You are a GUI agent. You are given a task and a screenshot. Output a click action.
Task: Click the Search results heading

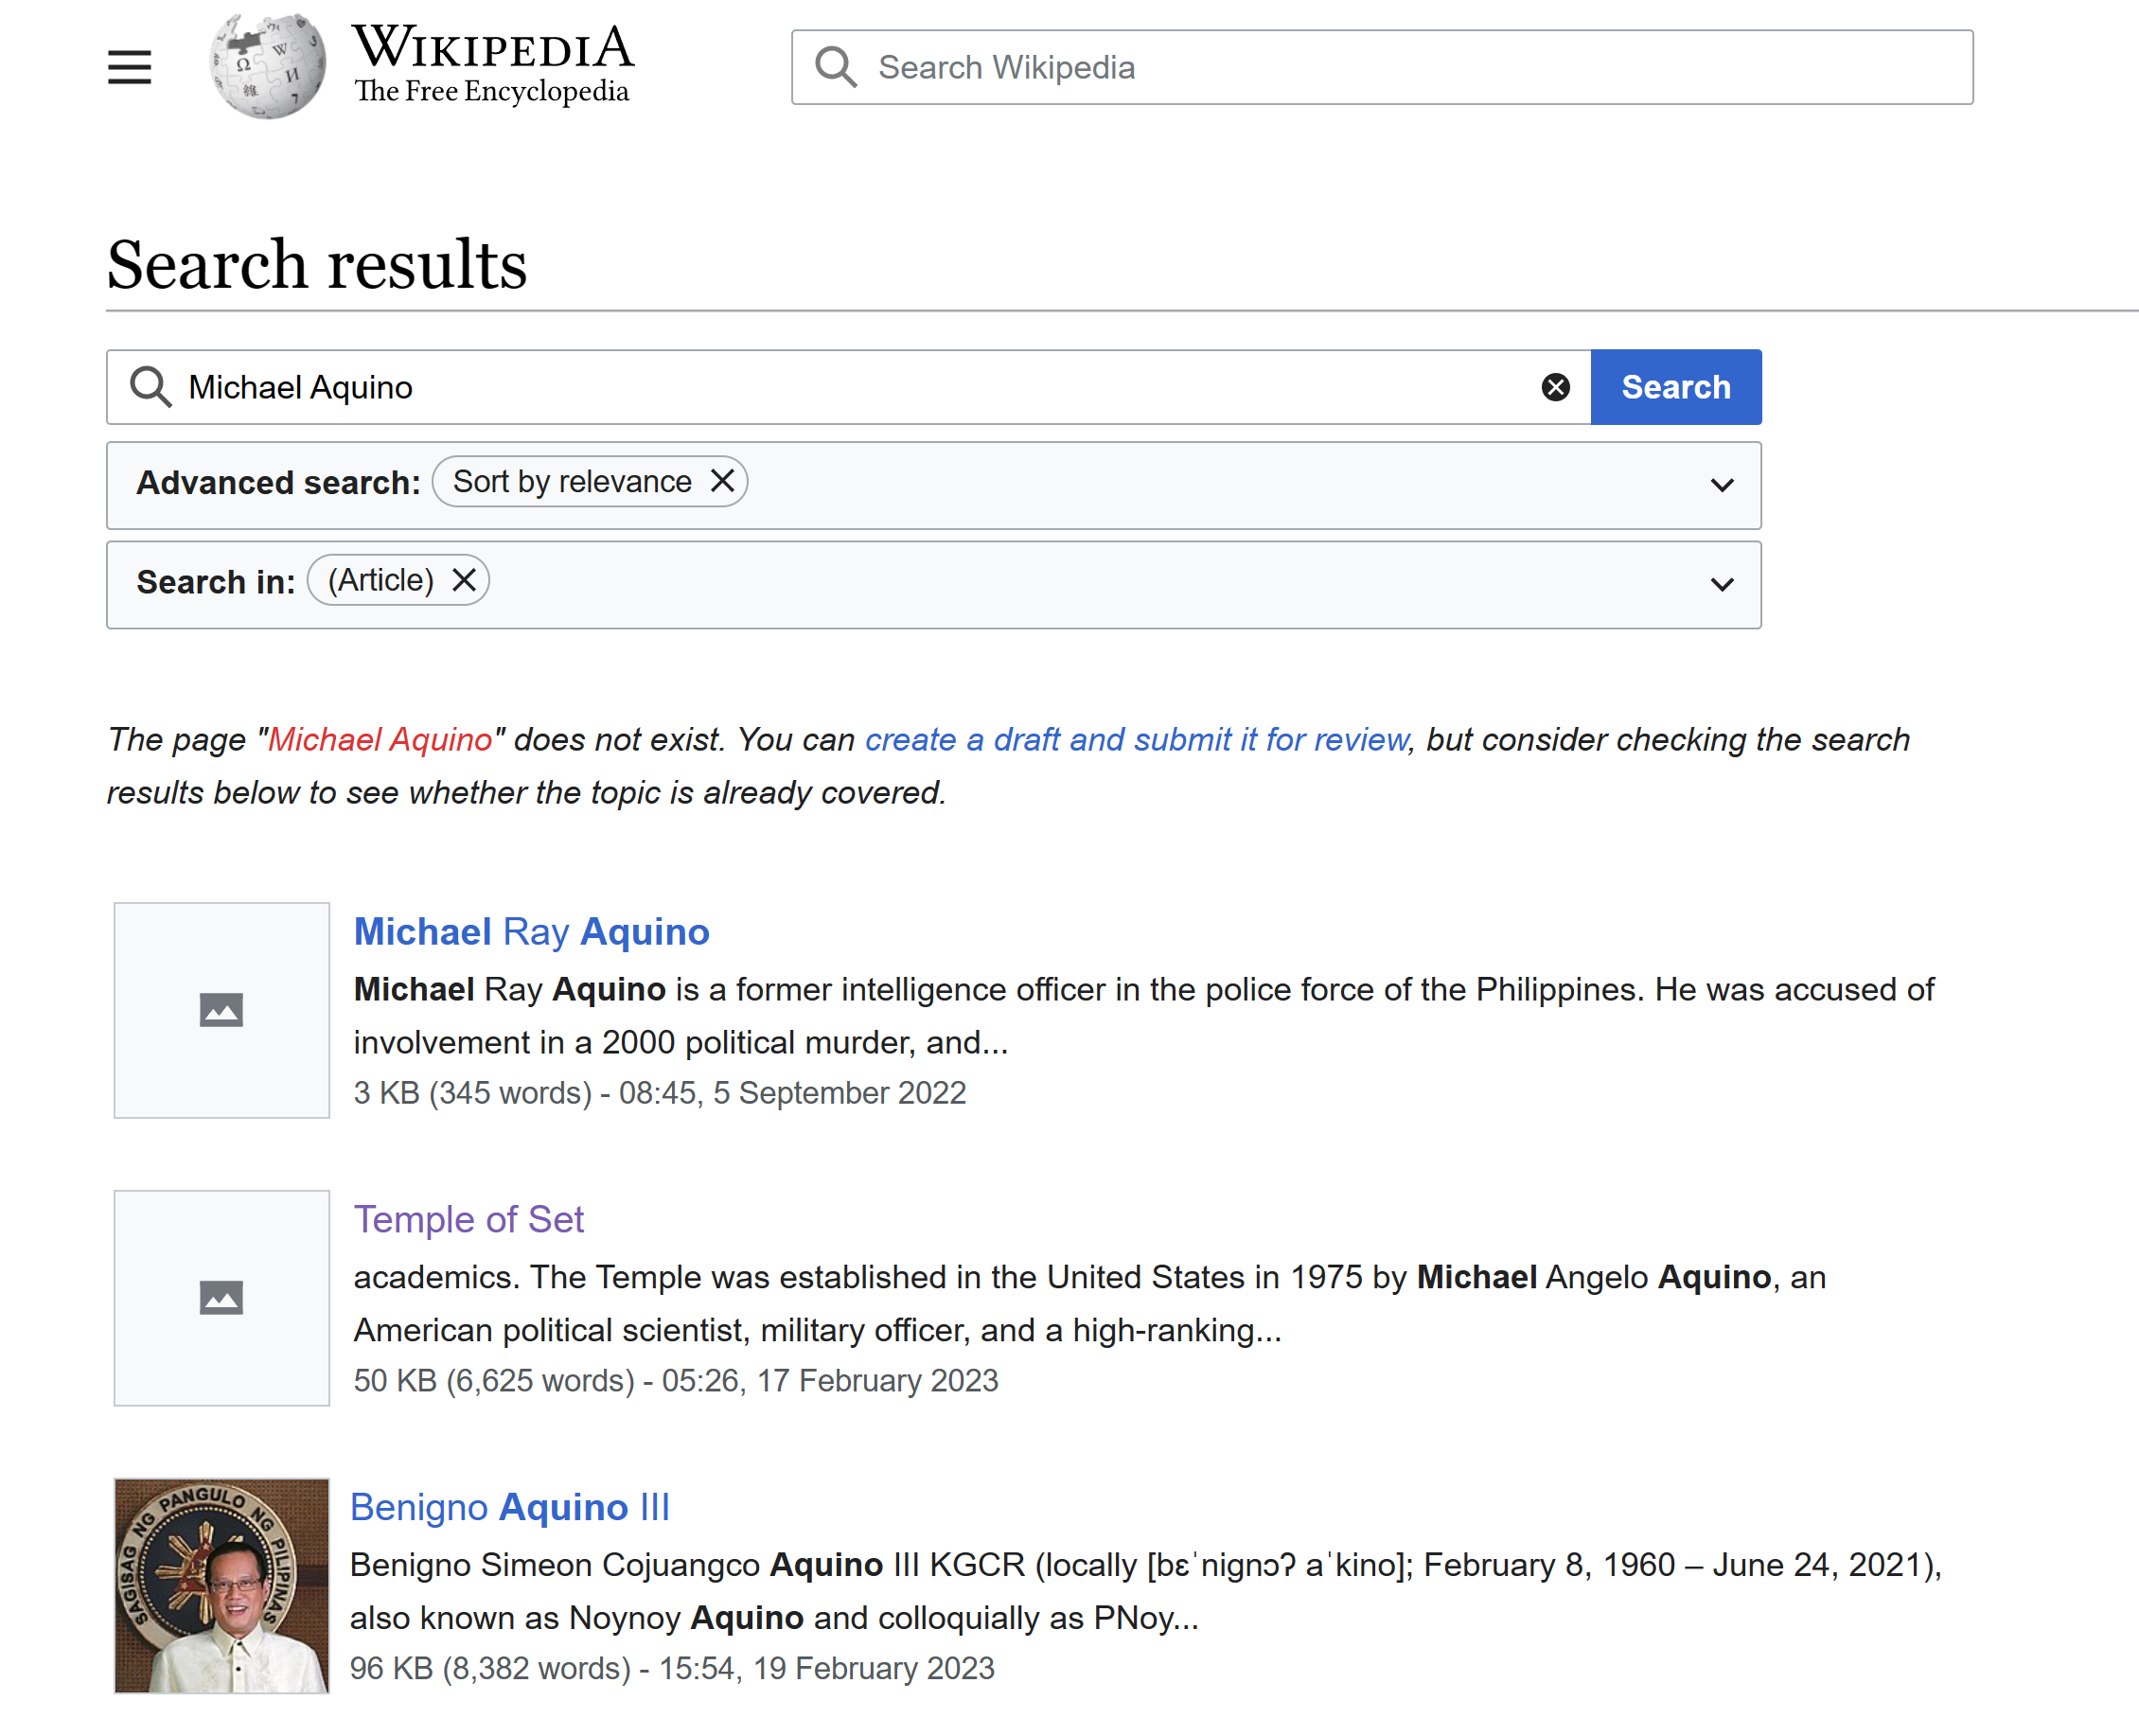click(x=317, y=265)
